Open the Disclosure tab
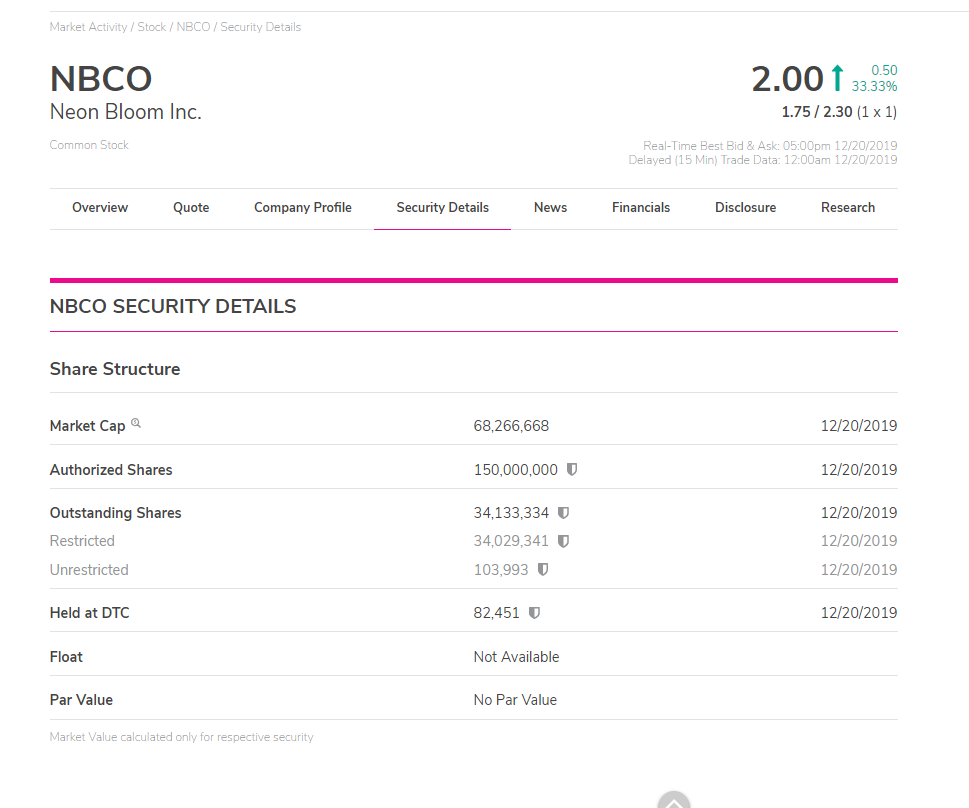Viewport: 969px width, 808px height. (745, 208)
